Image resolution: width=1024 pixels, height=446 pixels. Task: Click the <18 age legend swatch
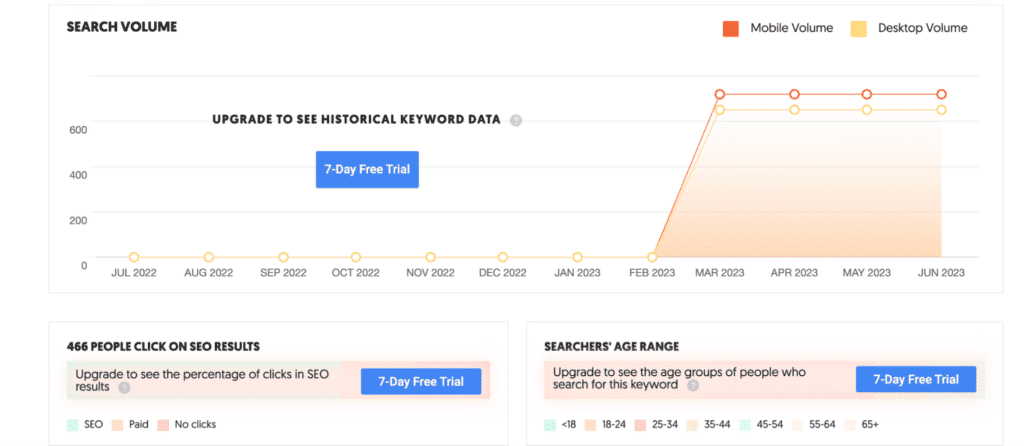pos(550,424)
